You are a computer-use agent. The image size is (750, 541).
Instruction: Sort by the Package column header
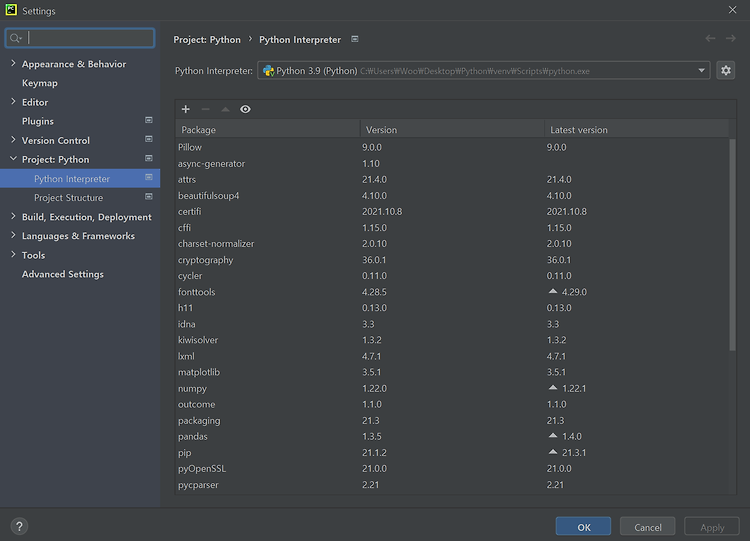[x=268, y=130]
